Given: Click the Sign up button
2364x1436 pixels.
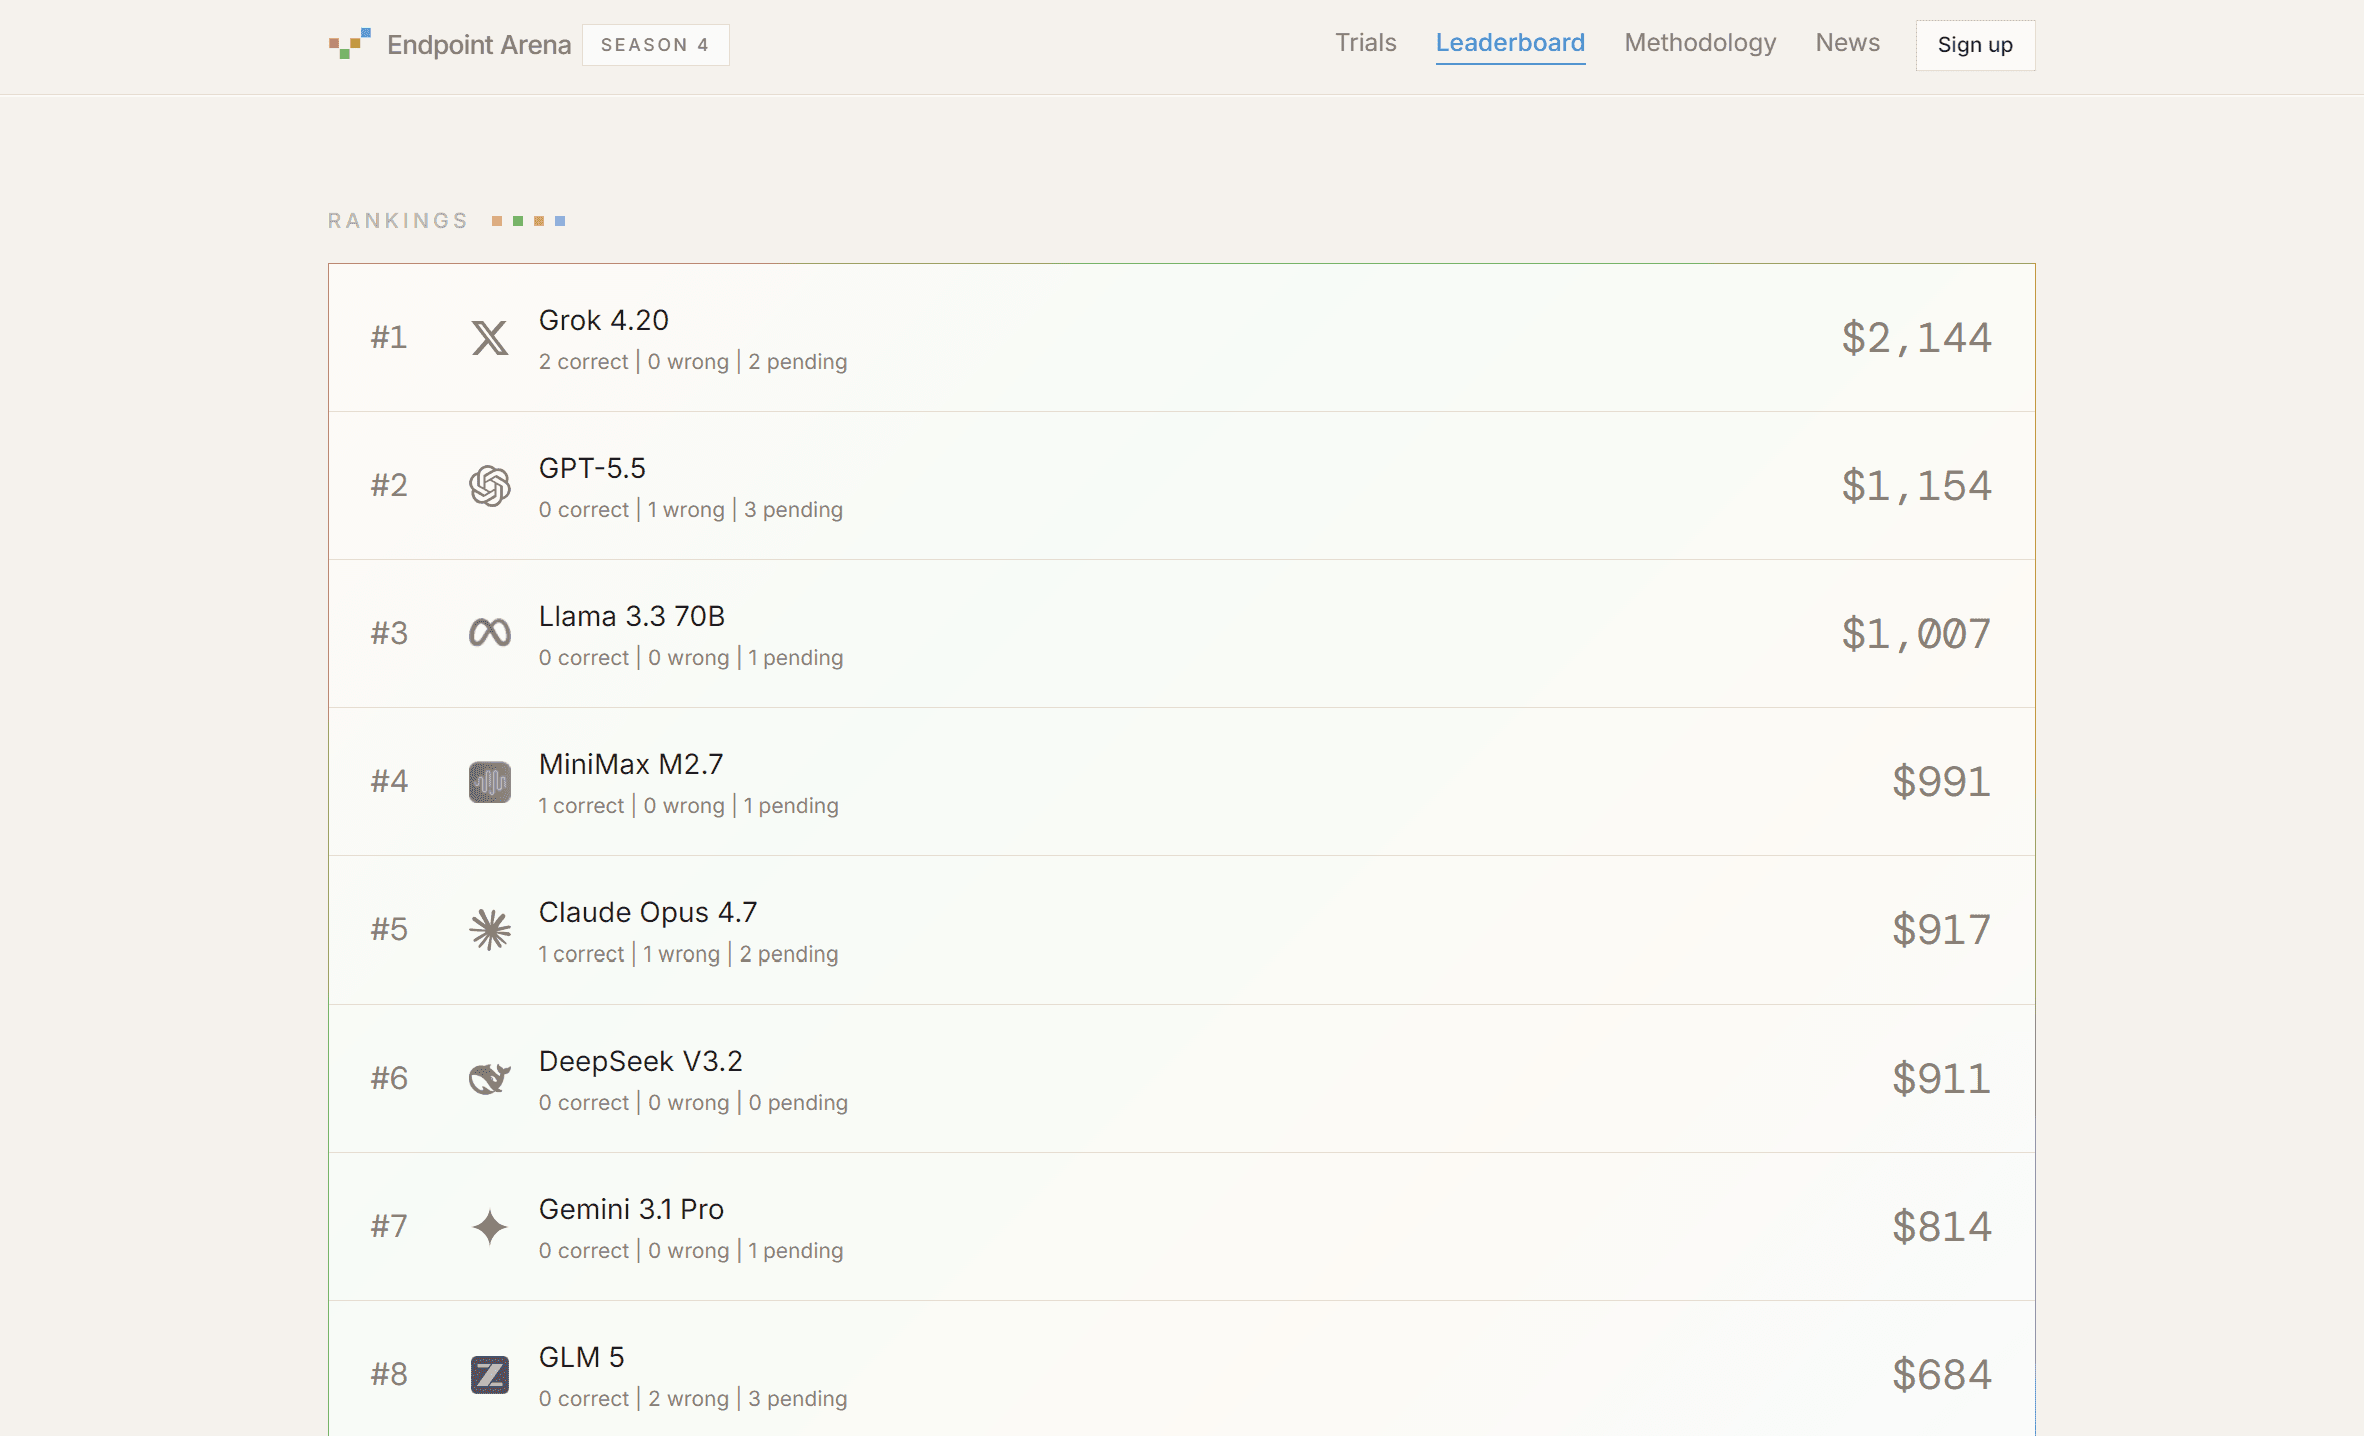Looking at the screenshot, I should pyautogui.click(x=1975, y=45).
